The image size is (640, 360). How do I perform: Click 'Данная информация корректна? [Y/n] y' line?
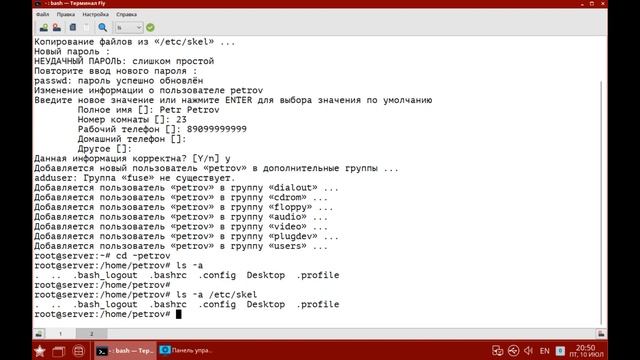point(132,159)
